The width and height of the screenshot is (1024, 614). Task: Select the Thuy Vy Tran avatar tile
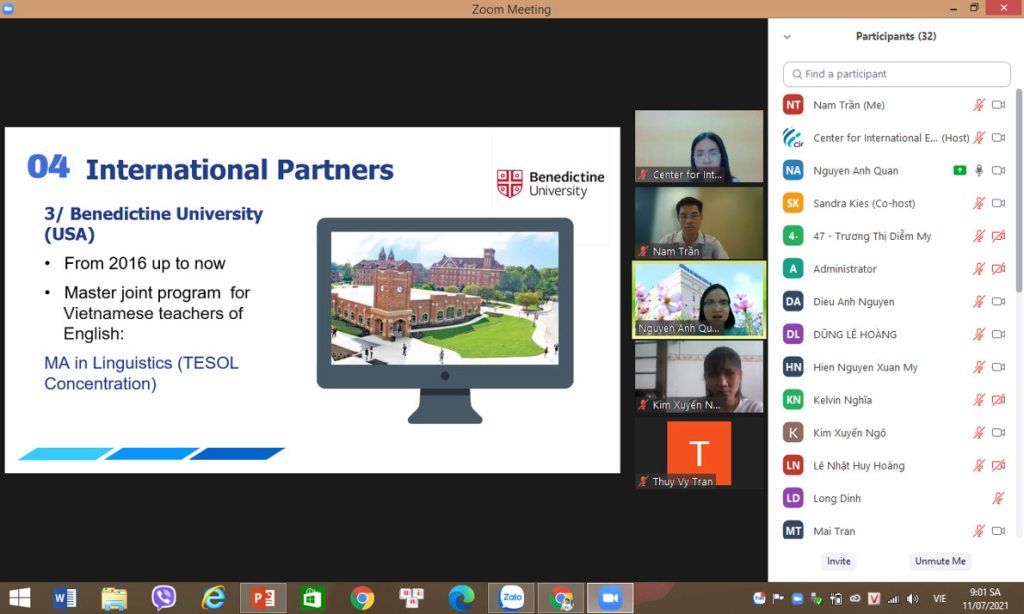click(x=699, y=453)
